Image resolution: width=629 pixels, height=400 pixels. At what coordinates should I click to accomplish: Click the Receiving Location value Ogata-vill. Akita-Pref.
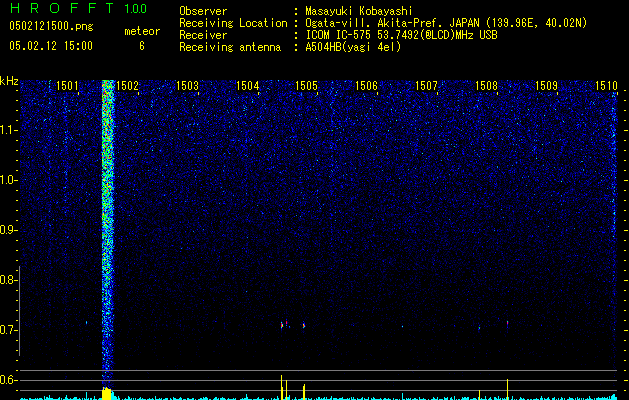375,23
